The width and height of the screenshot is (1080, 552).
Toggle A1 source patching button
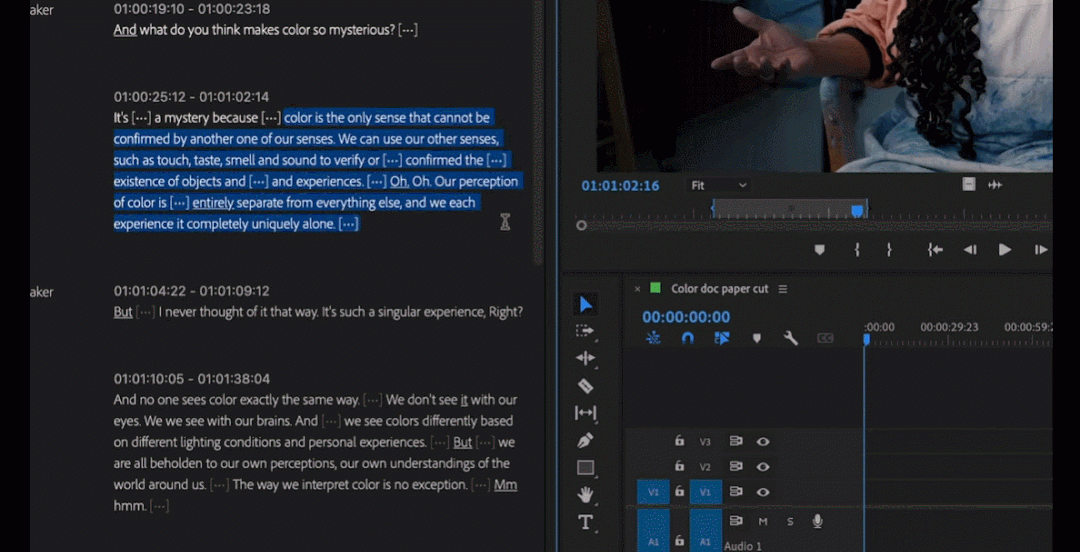click(653, 531)
